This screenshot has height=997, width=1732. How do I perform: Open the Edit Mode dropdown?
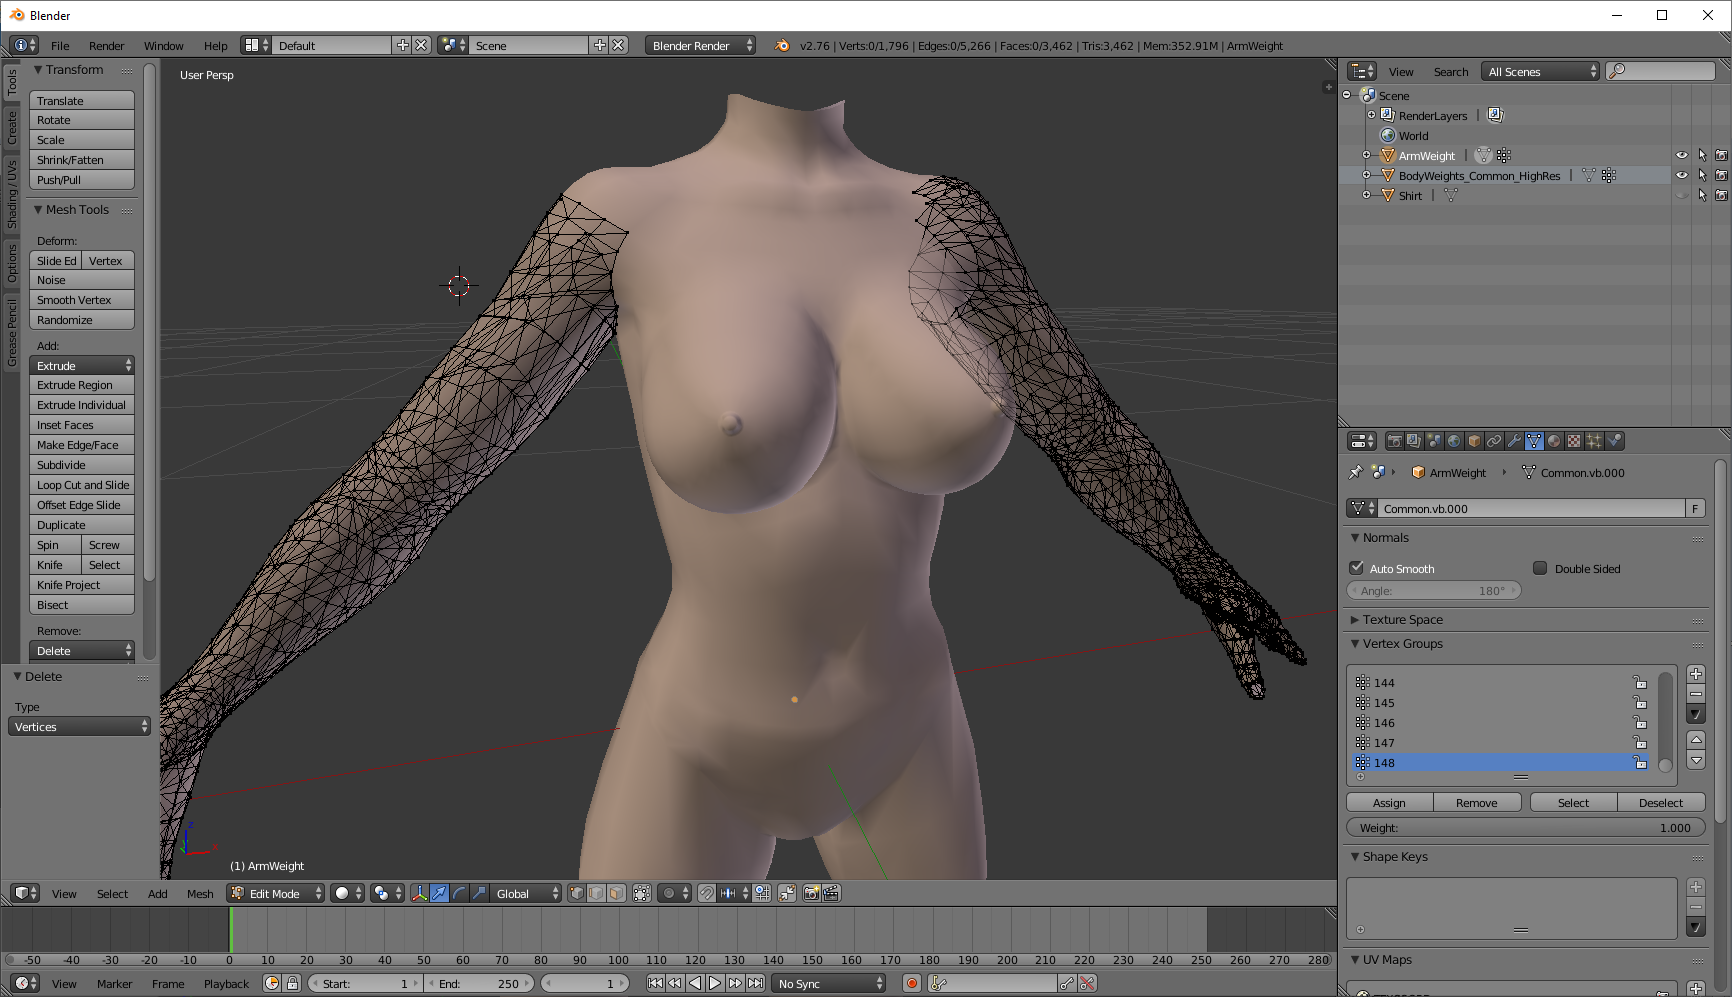click(275, 893)
